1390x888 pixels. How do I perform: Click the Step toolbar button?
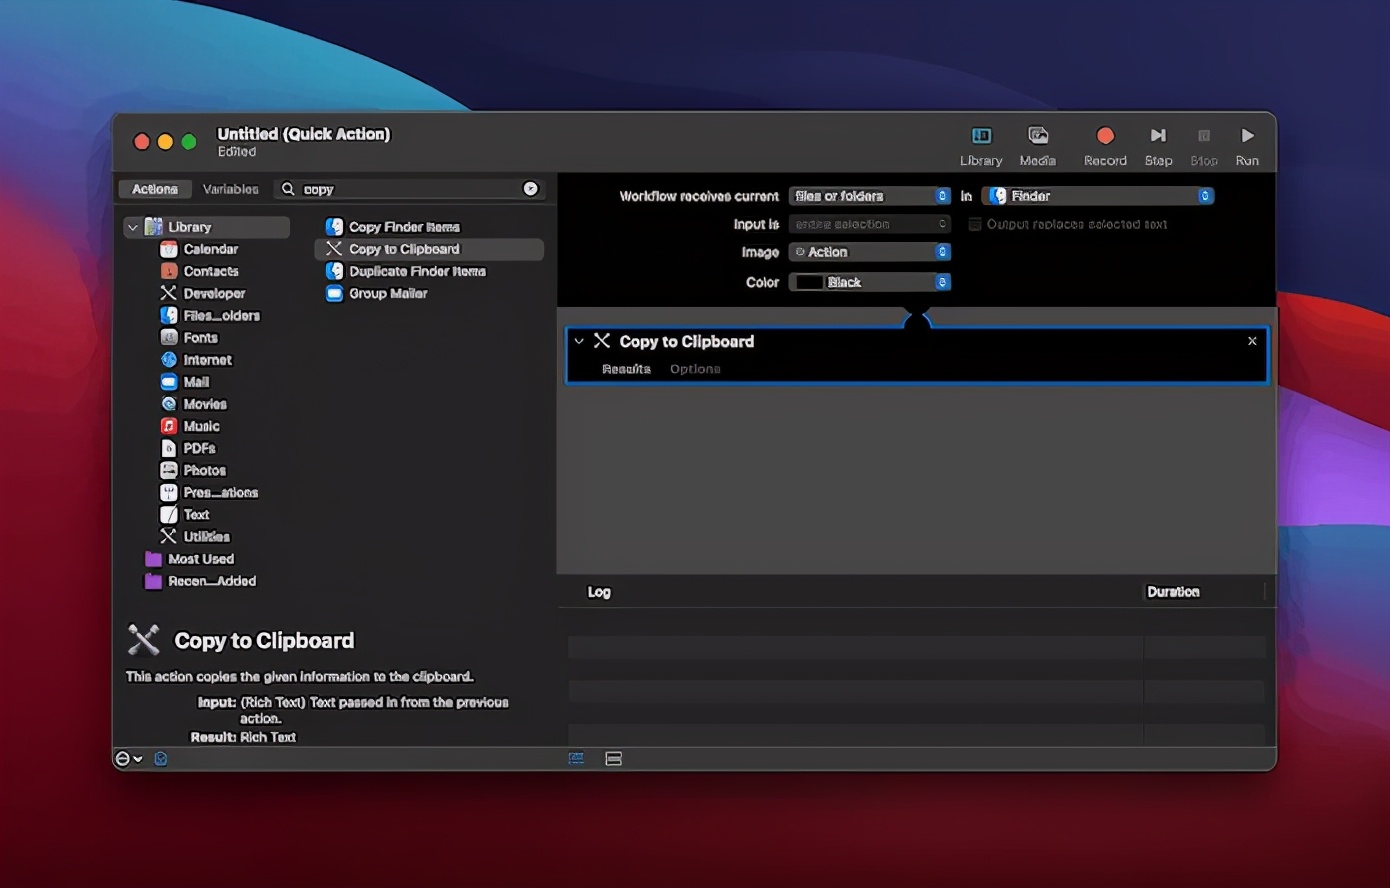[1158, 136]
